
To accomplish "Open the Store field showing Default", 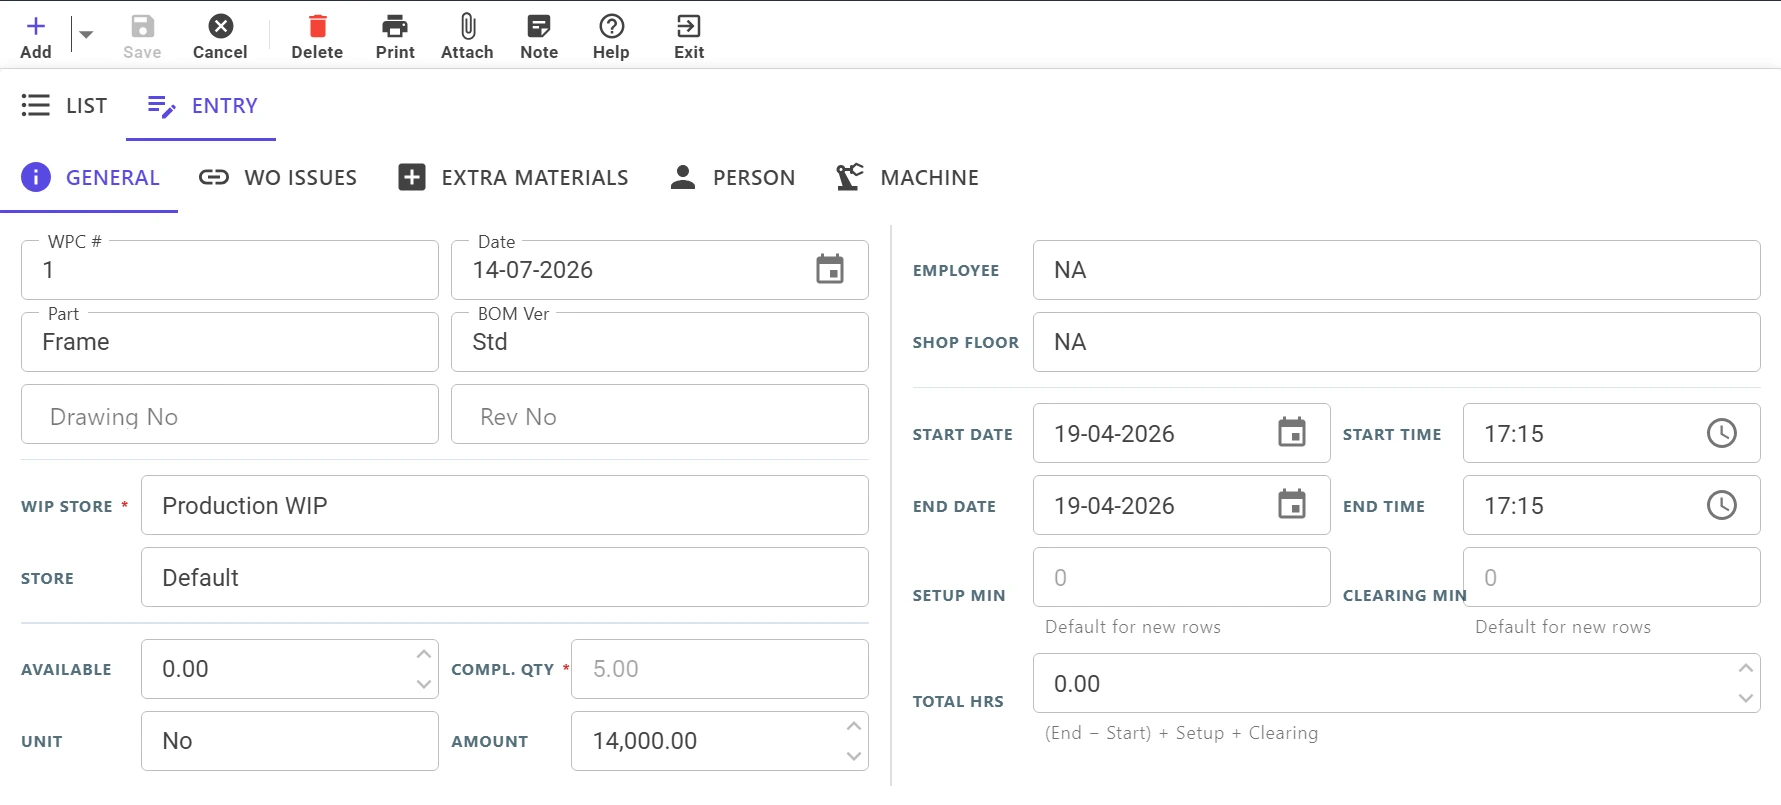I will (505, 577).
